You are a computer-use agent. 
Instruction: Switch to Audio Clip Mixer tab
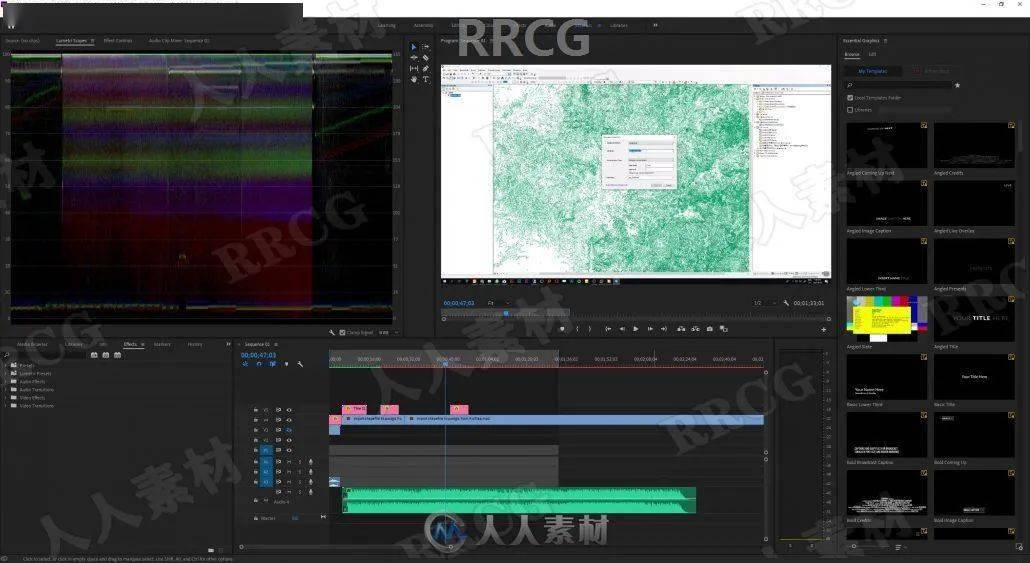coord(179,41)
